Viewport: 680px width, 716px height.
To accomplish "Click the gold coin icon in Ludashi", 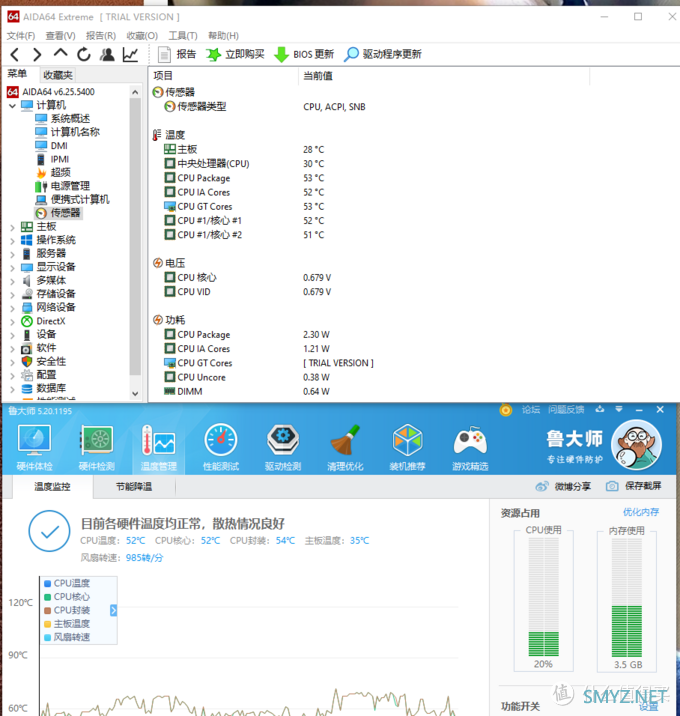I will coord(506,410).
